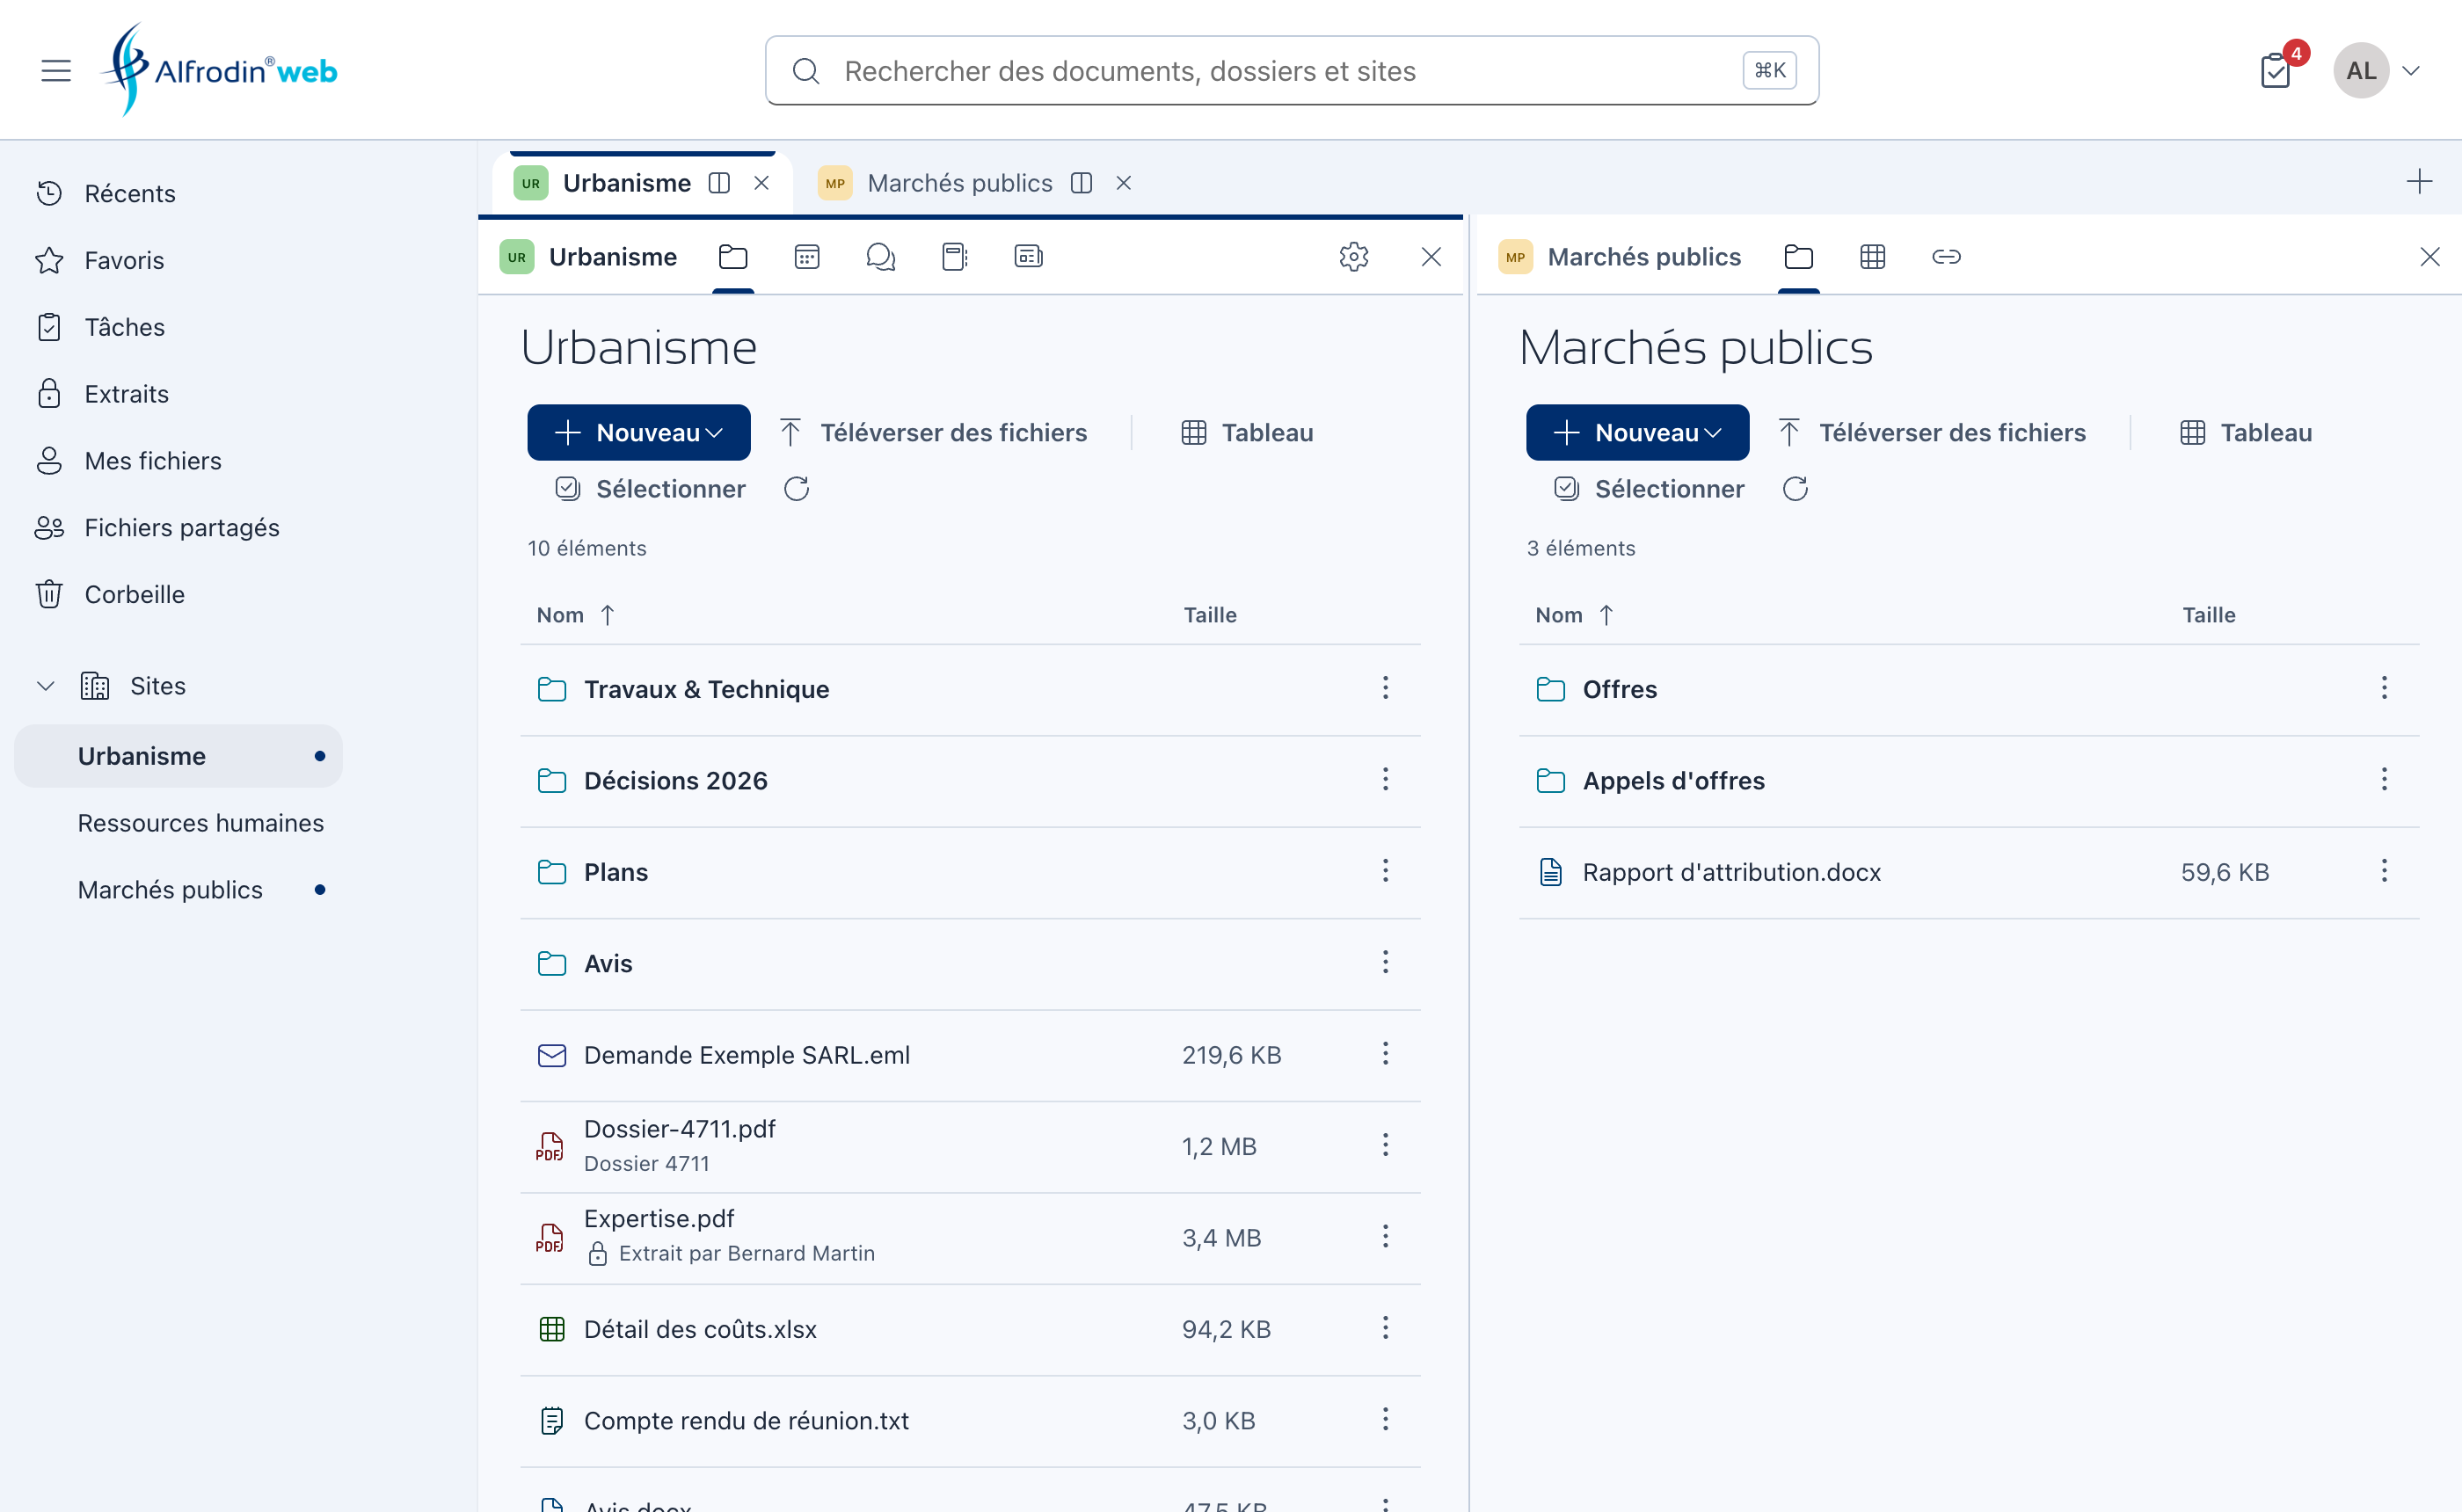2462x1512 pixels.
Task: Open the tasks notification icon with badge
Action: pyautogui.click(x=2276, y=70)
